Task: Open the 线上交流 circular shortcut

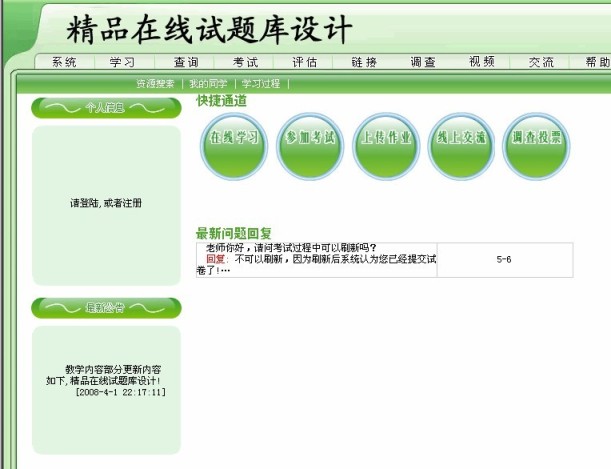Action: click(461, 139)
